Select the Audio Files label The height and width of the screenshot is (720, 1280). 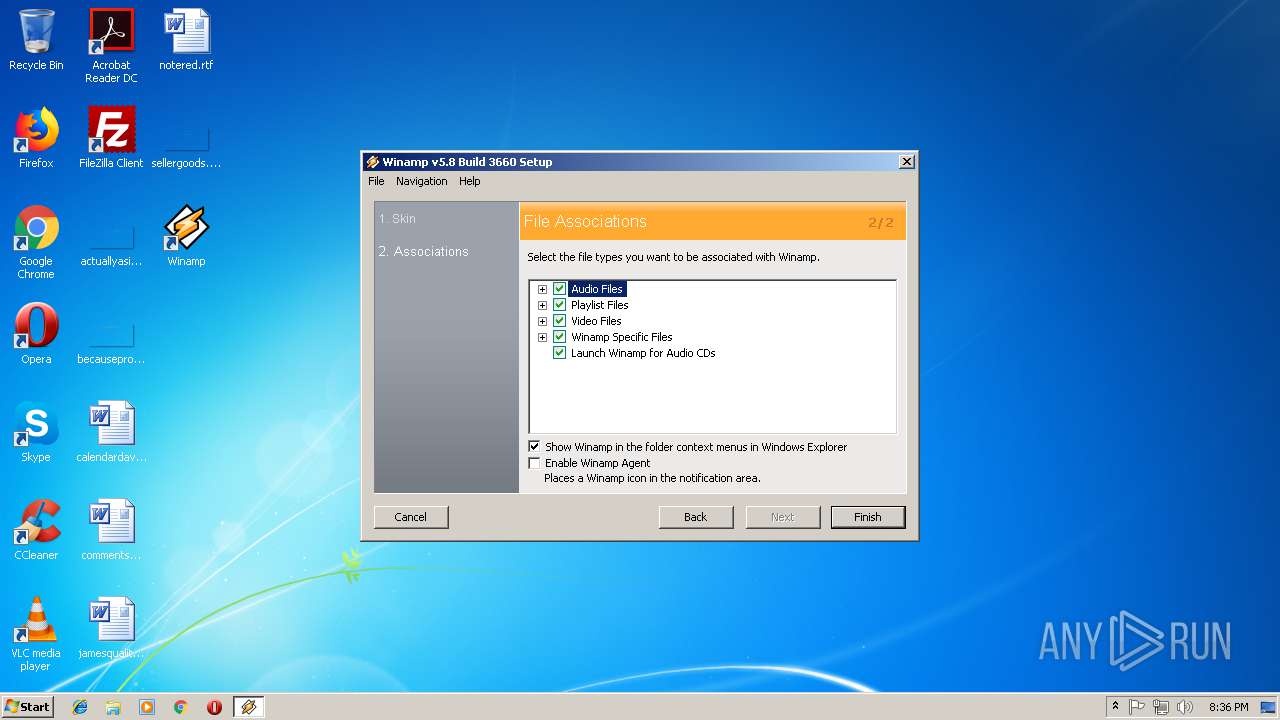(x=597, y=289)
